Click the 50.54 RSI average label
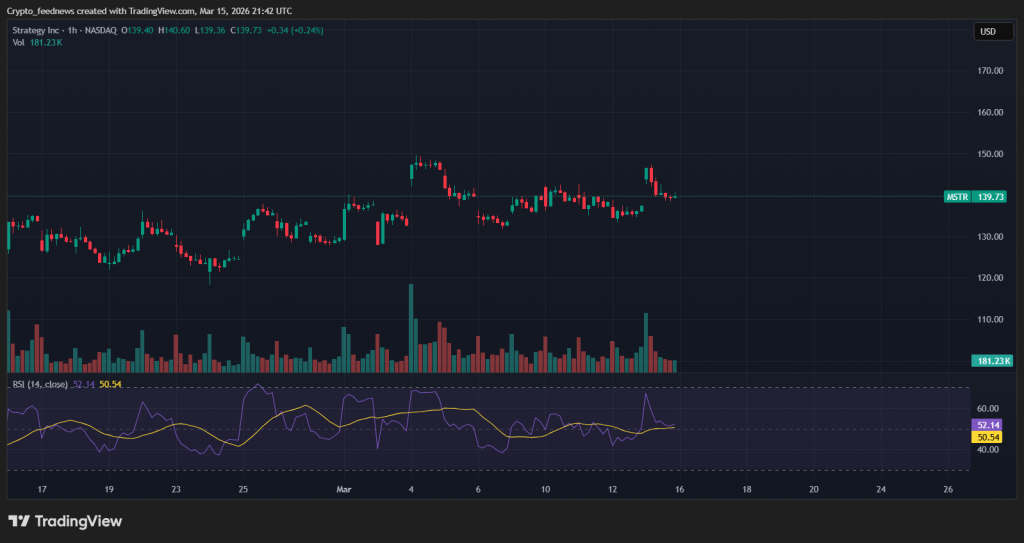1024x543 pixels. point(985,436)
